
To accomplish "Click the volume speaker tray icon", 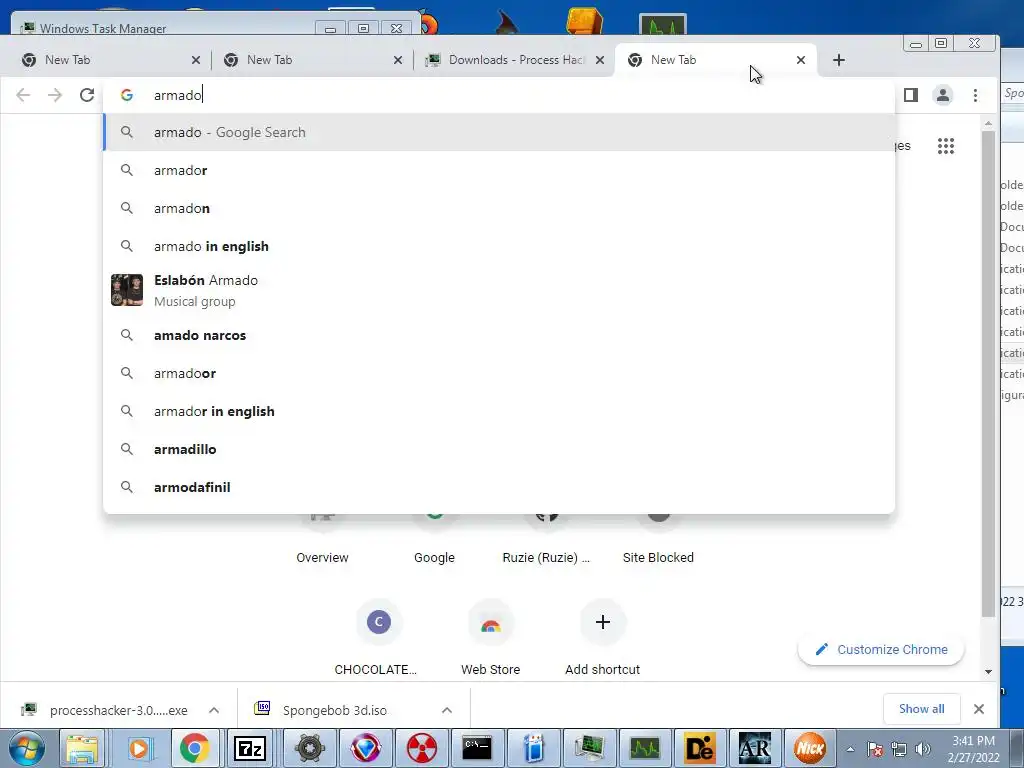I will [x=923, y=749].
